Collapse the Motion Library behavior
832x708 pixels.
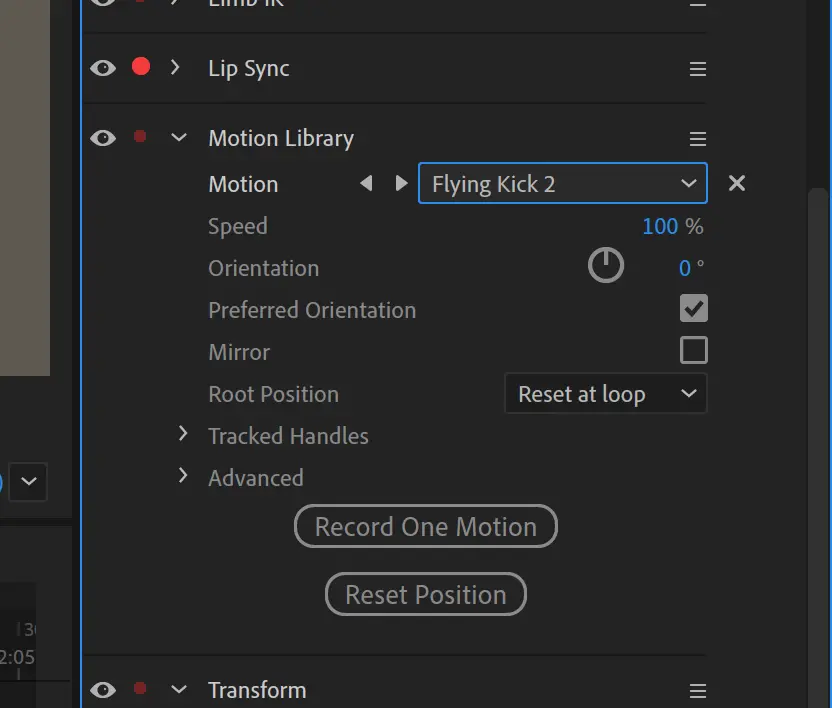coord(178,138)
